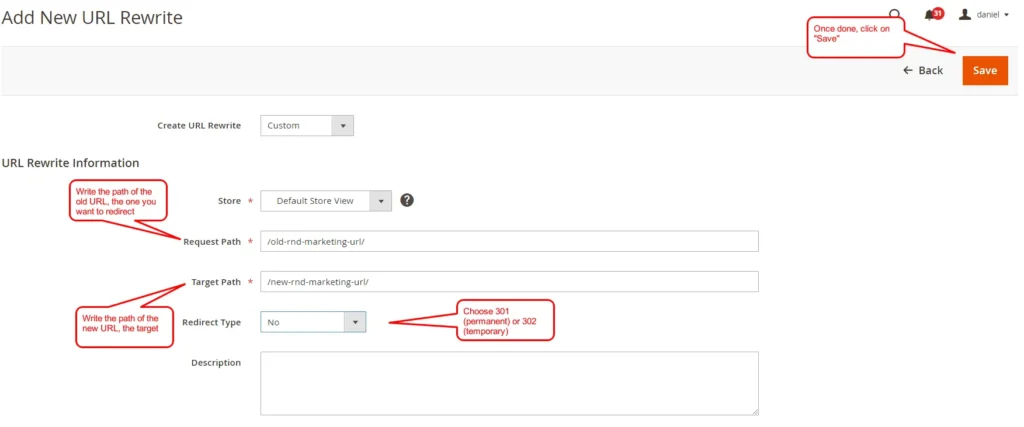Screen dimensions: 1024x427
Task: Click the user avatar icon beside daniel
Action: click(965, 14)
